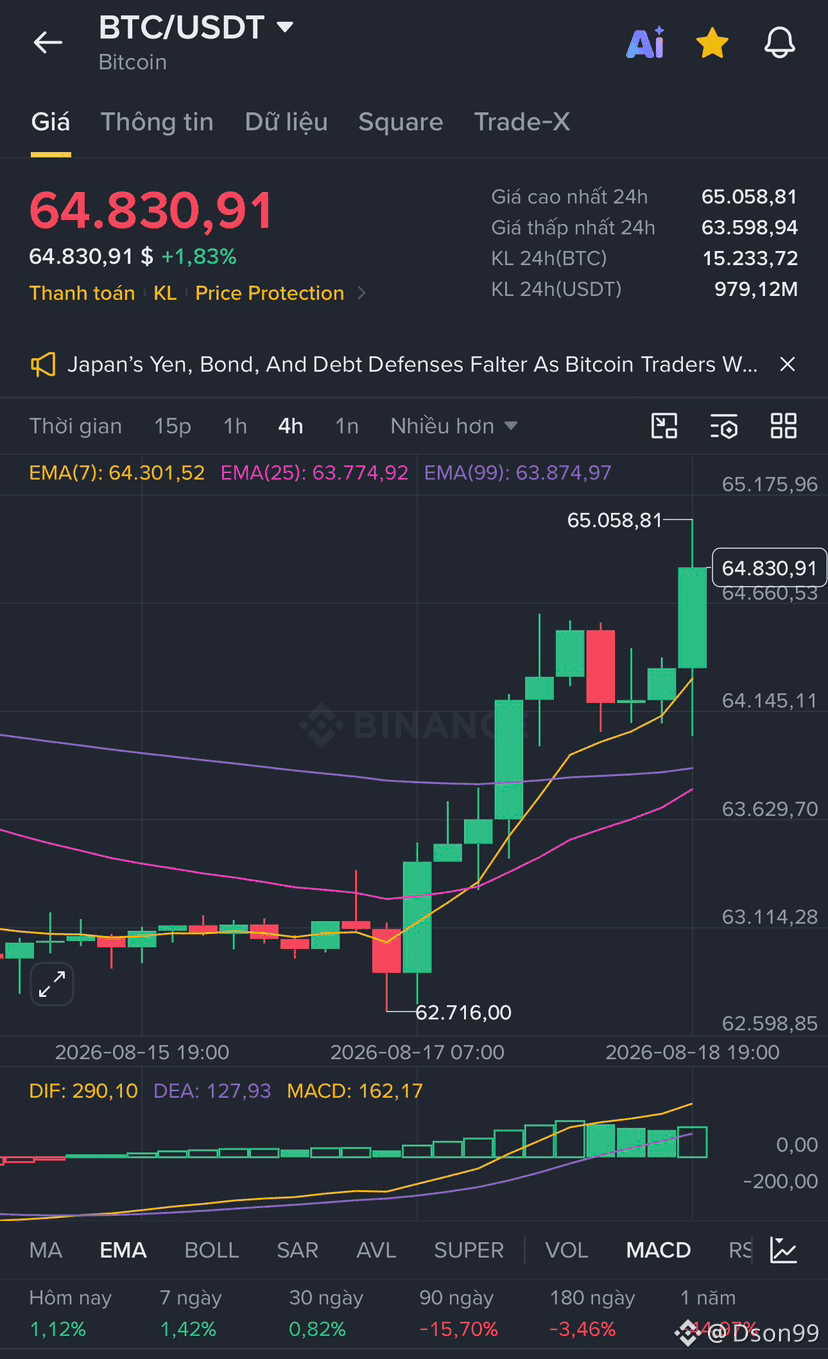Tap the large red price 64.830,91
The image size is (828, 1359).
[151, 211]
